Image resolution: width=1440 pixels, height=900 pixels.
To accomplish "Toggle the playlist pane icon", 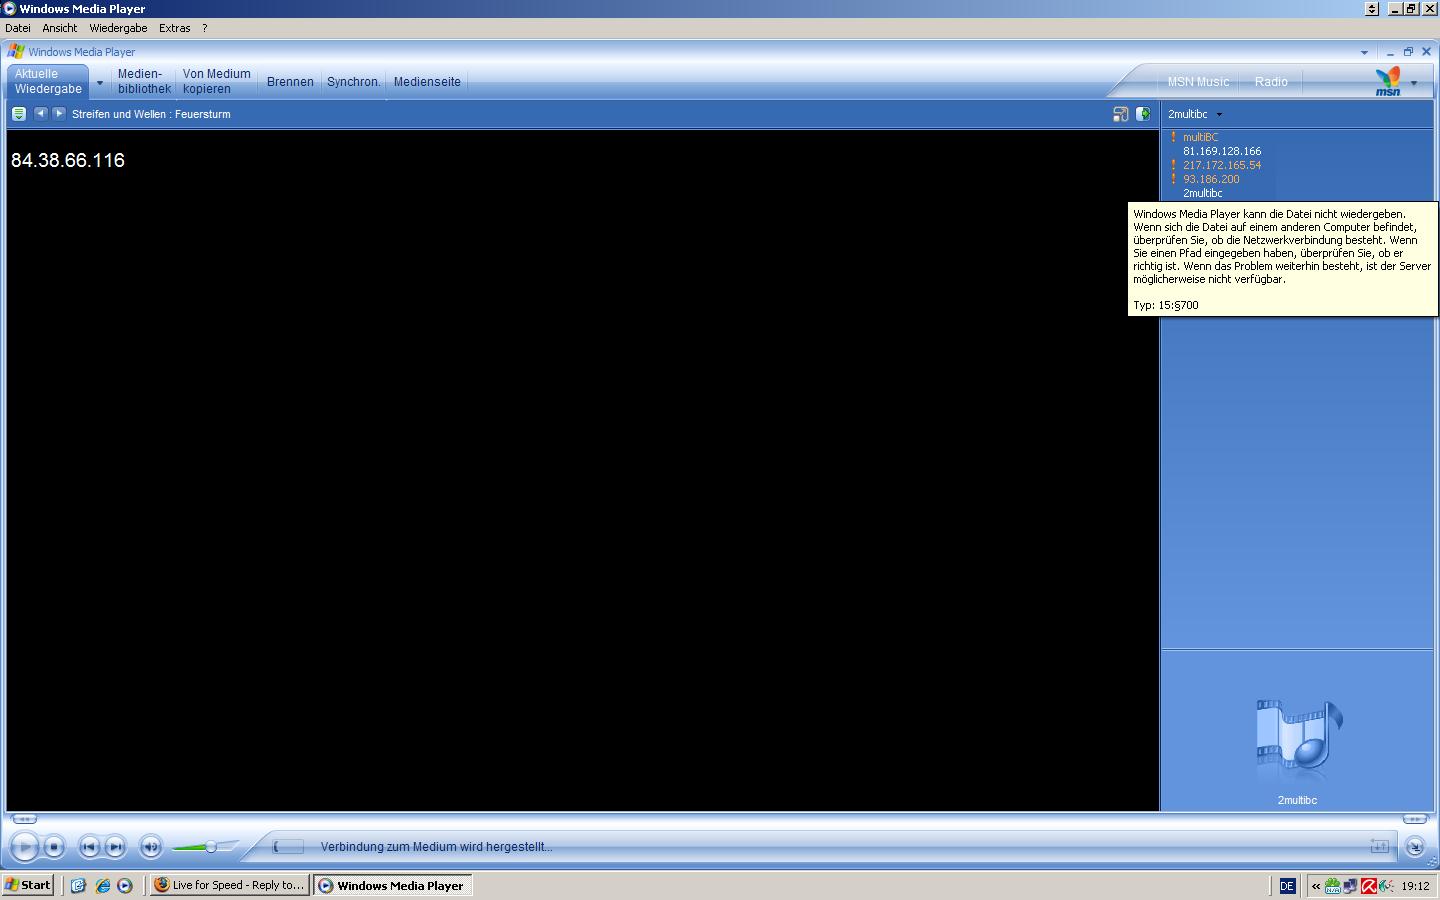I will click(x=1143, y=114).
